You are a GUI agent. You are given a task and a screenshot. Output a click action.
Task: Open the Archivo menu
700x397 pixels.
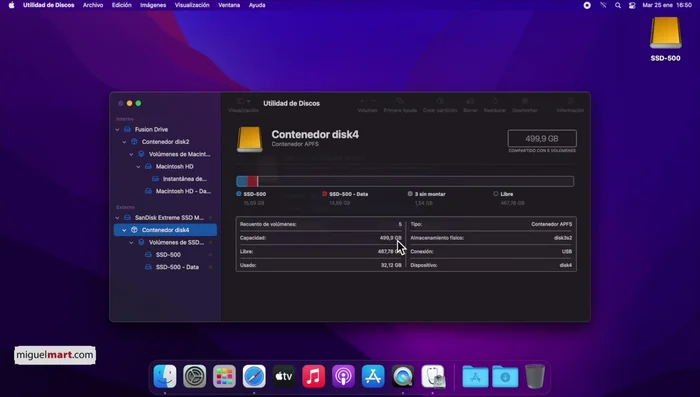[x=93, y=5]
